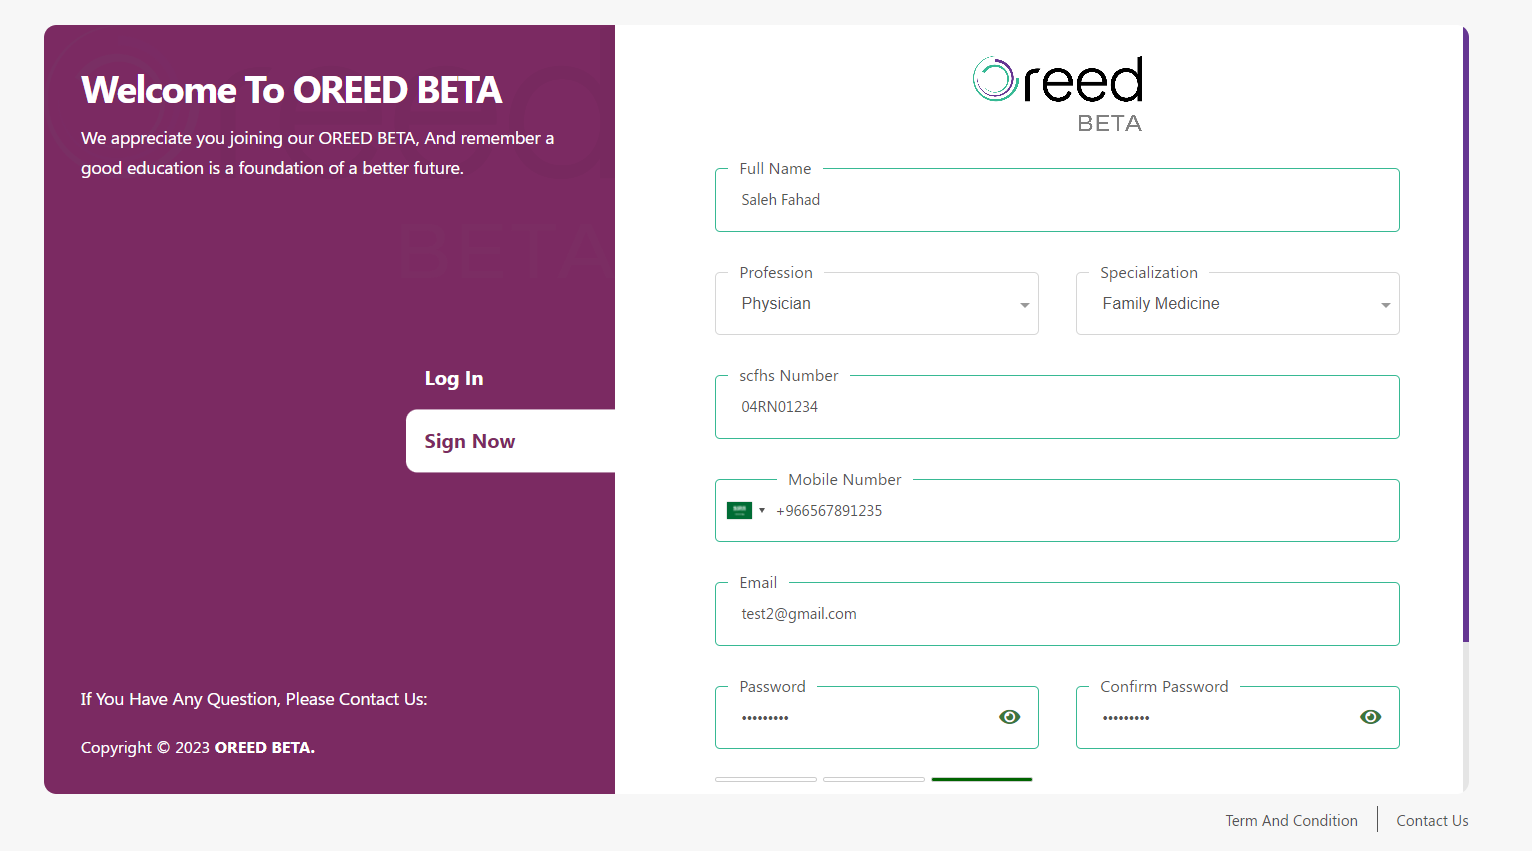The width and height of the screenshot is (1532, 851).
Task: Click the Saudi Arabia flag icon
Action: [739, 511]
